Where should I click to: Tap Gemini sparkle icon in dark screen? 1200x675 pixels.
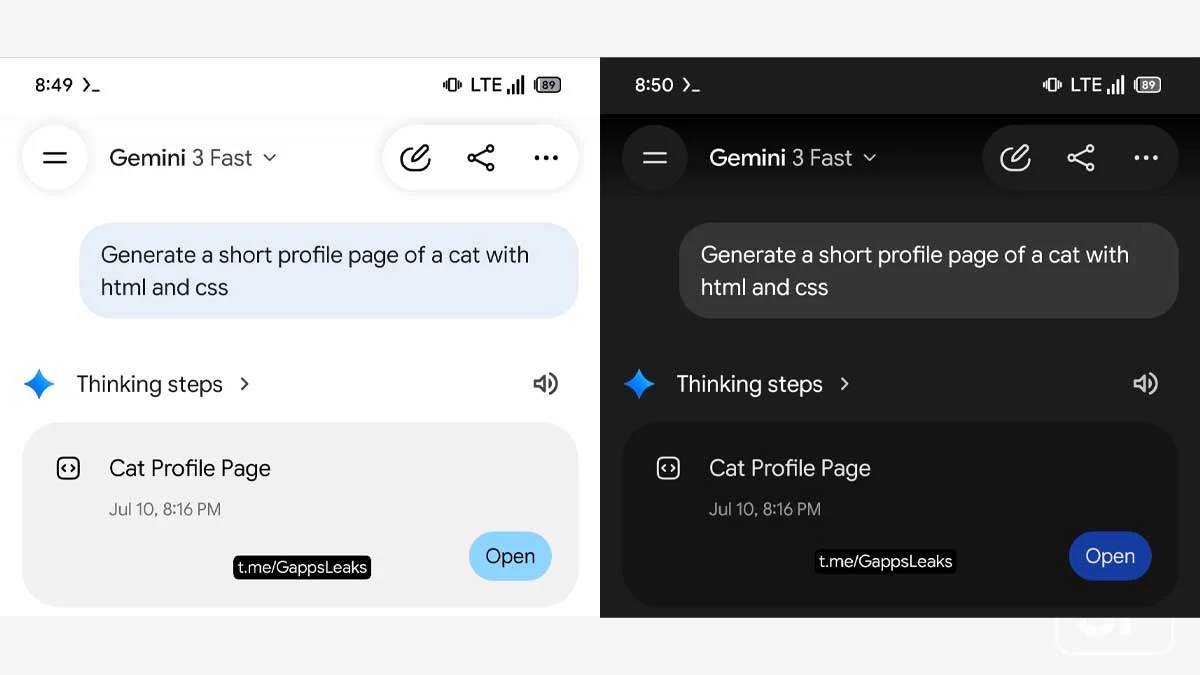[x=639, y=384]
